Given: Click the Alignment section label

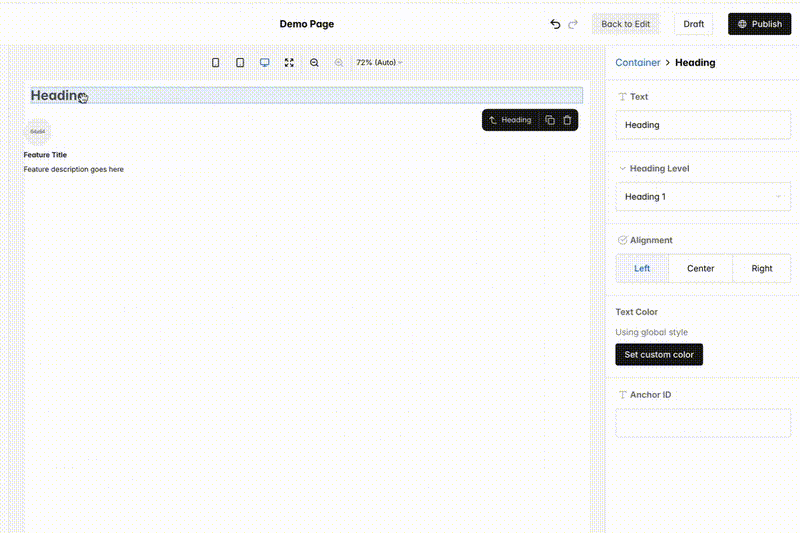Looking at the screenshot, I should tap(651, 240).
